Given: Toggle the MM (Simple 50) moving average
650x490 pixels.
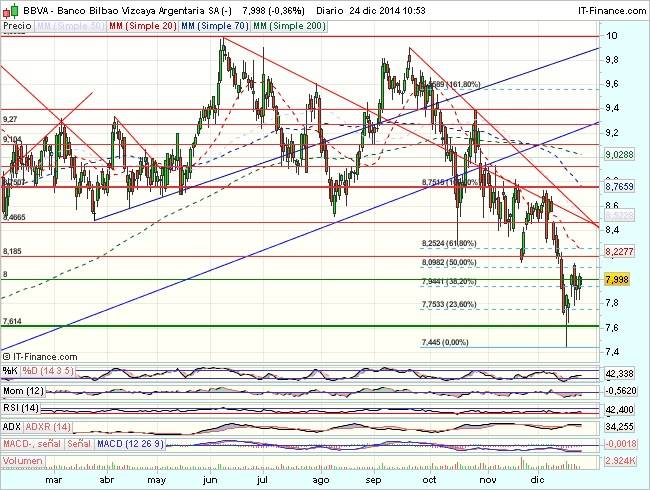Looking at the screenshot, I should click(70, 26).
